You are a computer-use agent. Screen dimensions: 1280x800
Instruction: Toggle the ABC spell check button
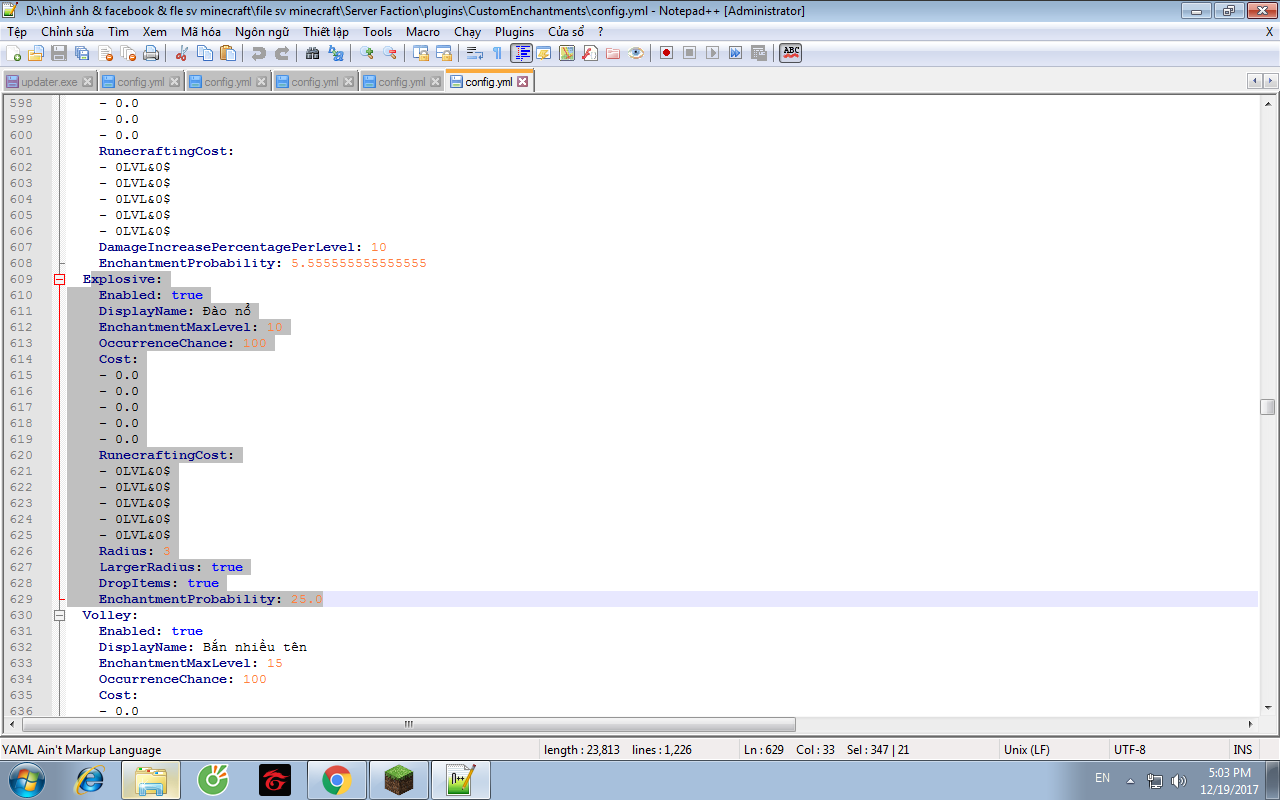791,53
